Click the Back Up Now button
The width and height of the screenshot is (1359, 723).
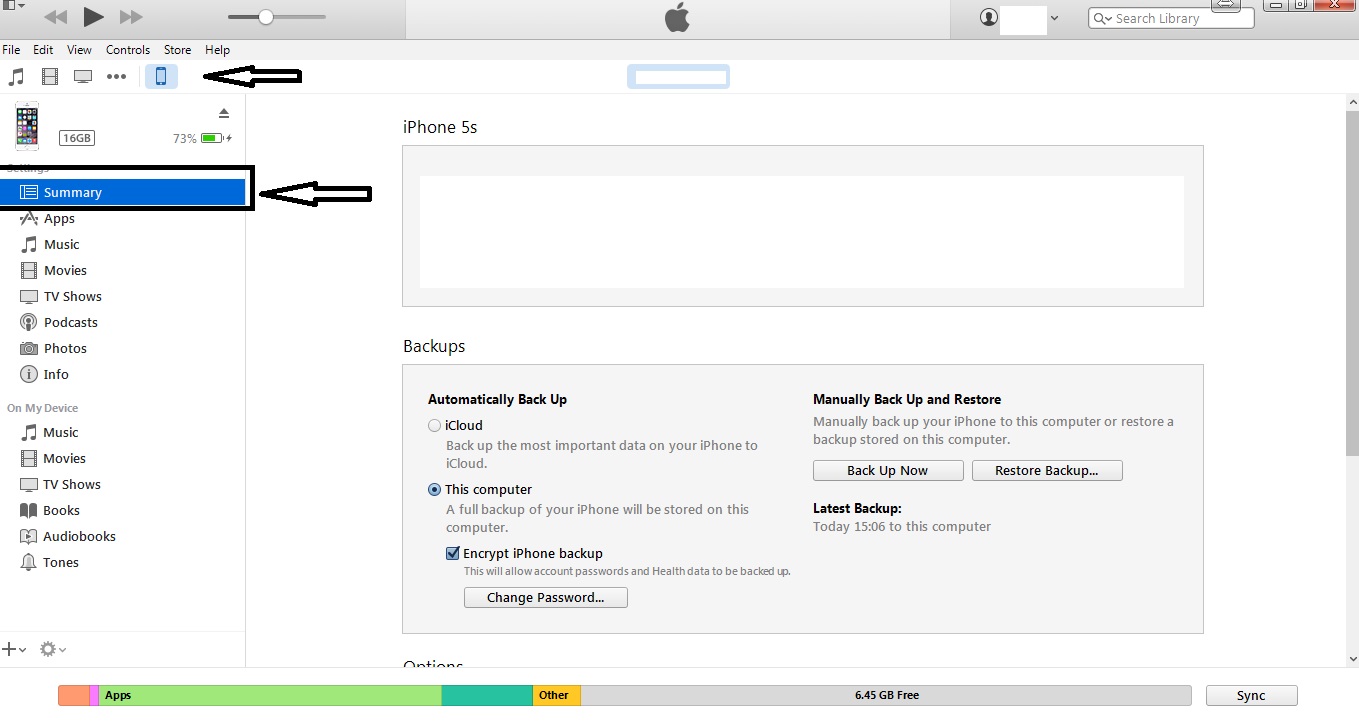(x=888, y=471)
